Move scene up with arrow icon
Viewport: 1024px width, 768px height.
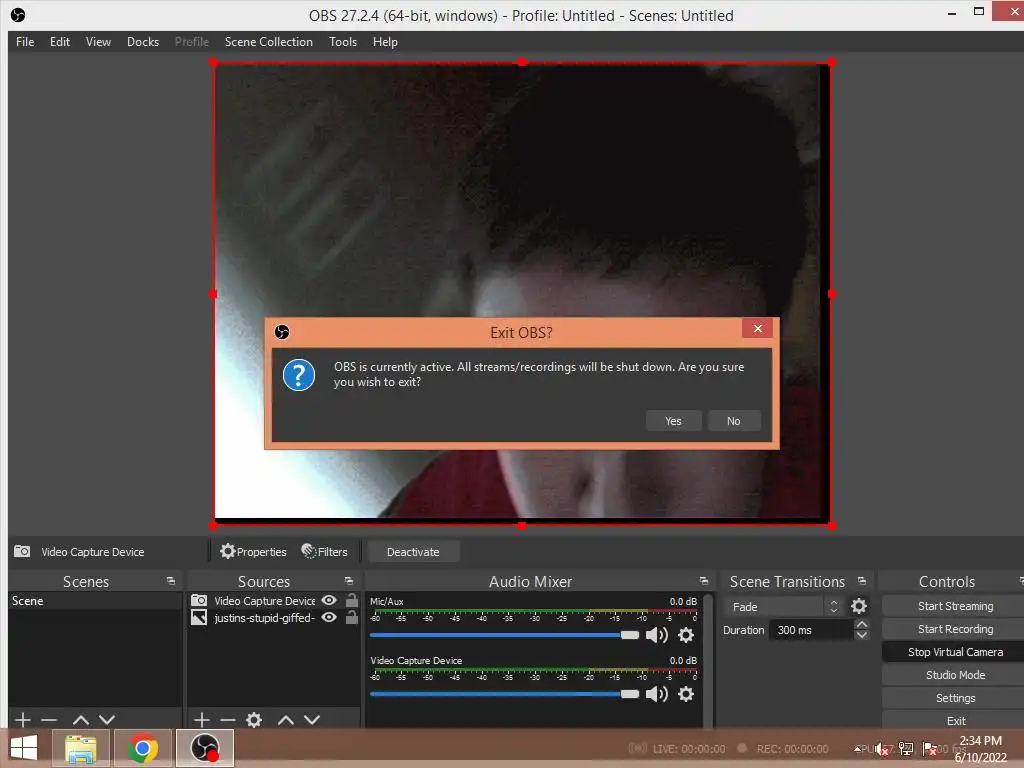click(x=81, y=720)
